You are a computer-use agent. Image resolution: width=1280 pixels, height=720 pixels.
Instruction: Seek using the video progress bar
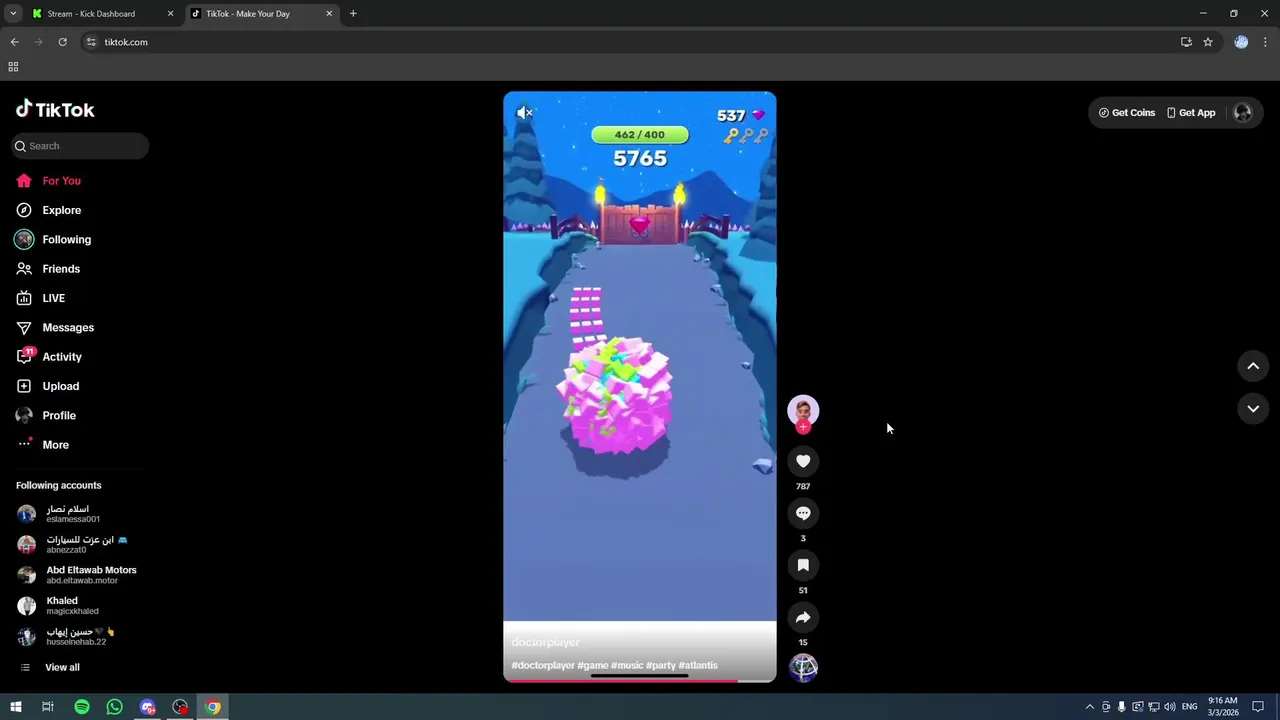click(x=640, y=680)
